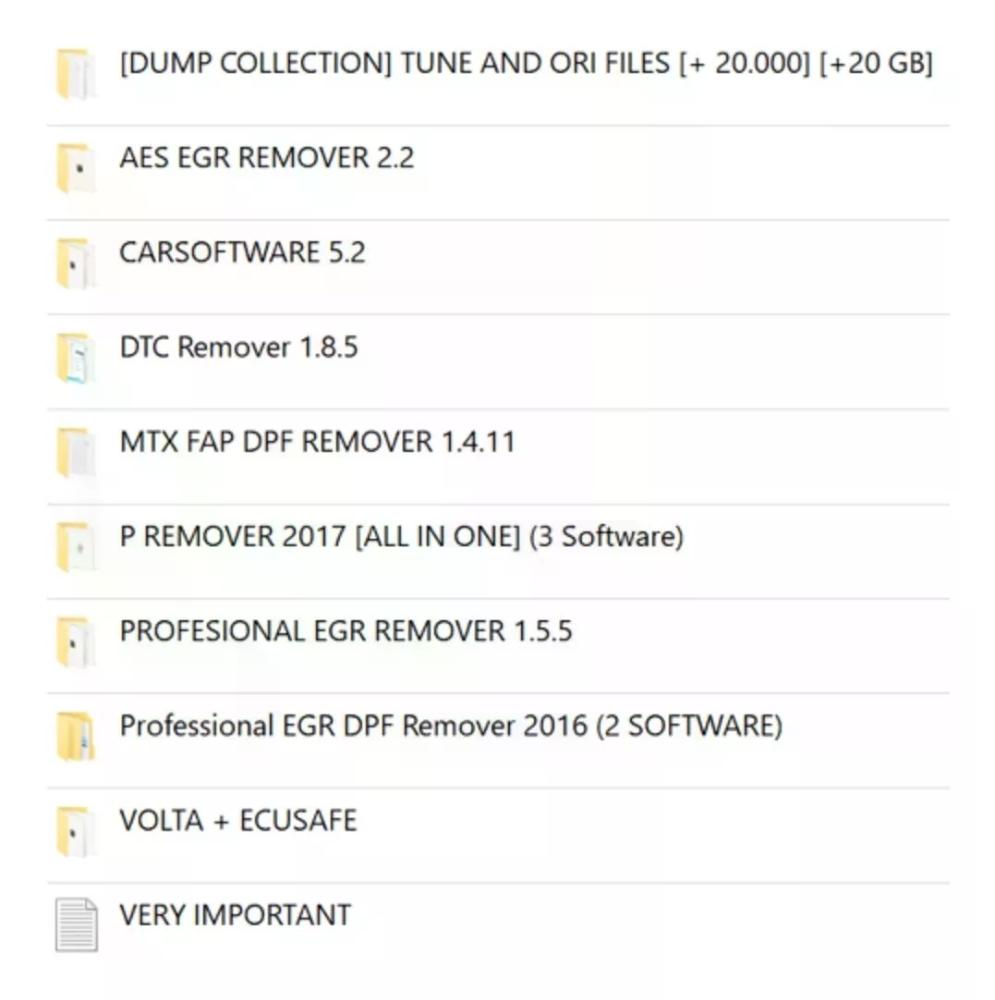
Task: Click the CARSOFTWARE 5.2 folder icon
Action: coord(76,262)
